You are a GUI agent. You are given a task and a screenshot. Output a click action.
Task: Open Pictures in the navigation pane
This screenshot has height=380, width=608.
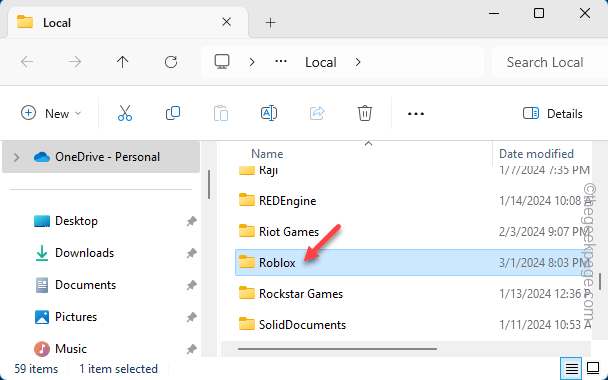[x=76, y=317]
